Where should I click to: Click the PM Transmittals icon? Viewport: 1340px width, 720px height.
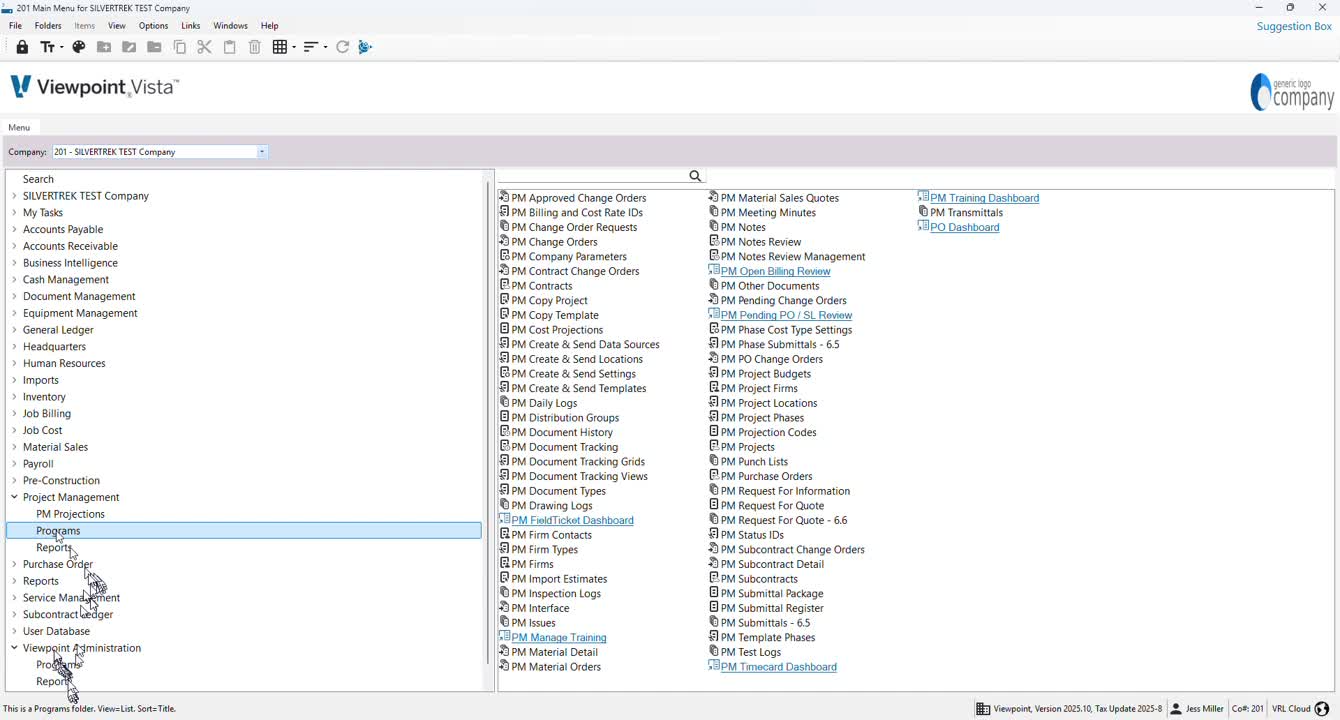[x=923, y=212]
